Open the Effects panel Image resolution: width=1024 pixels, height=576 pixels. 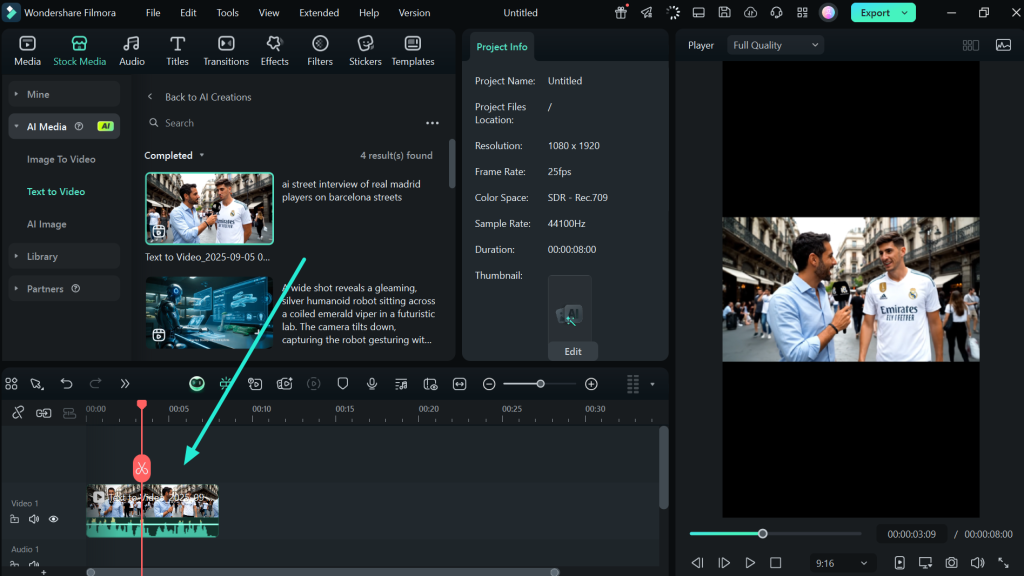pyautogui.click(x=274, y=51)
